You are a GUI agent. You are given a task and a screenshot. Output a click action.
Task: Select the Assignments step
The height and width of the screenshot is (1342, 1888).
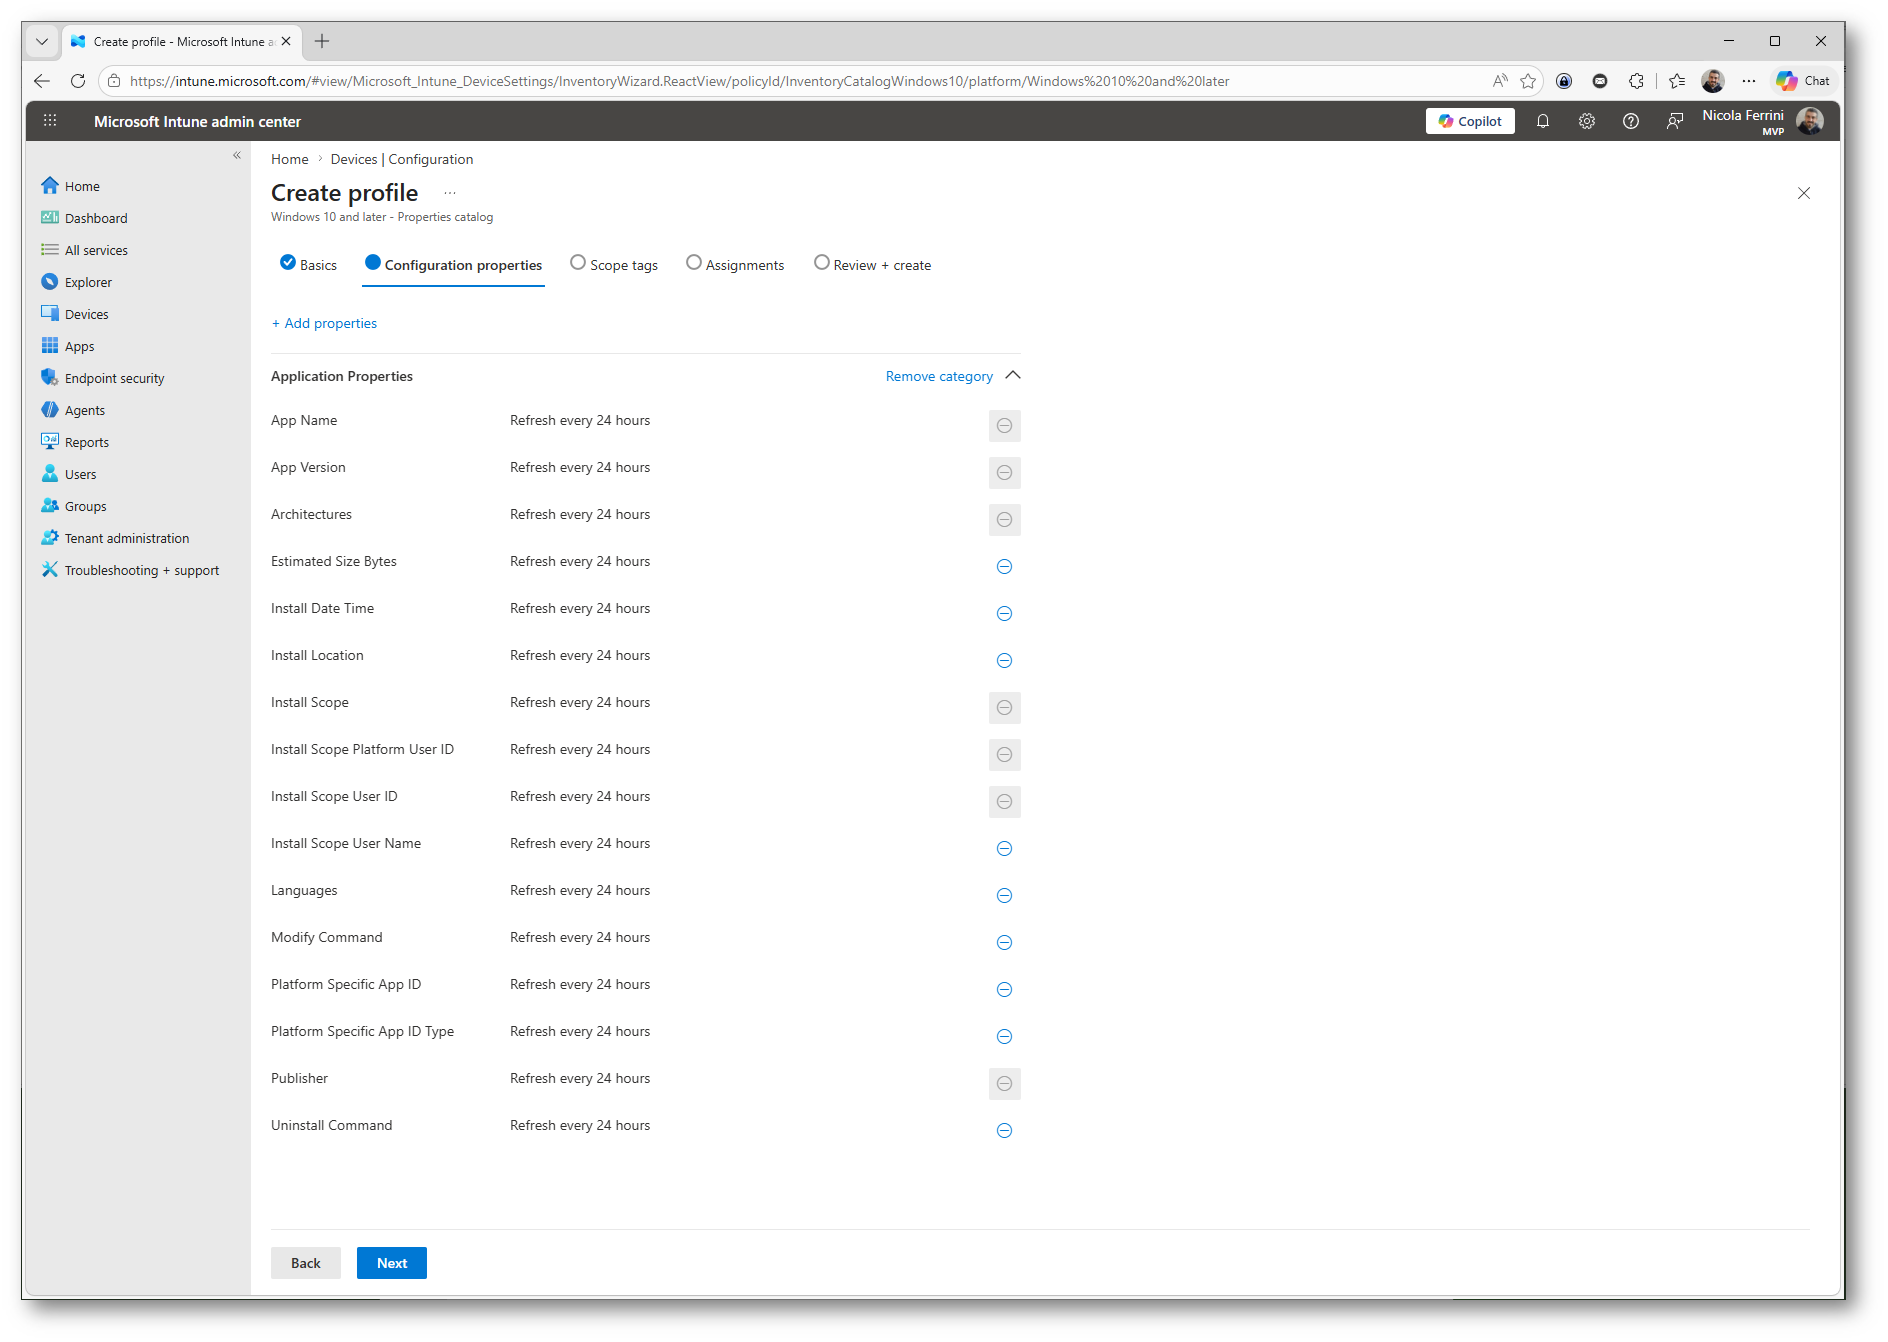tap(735, 265)
